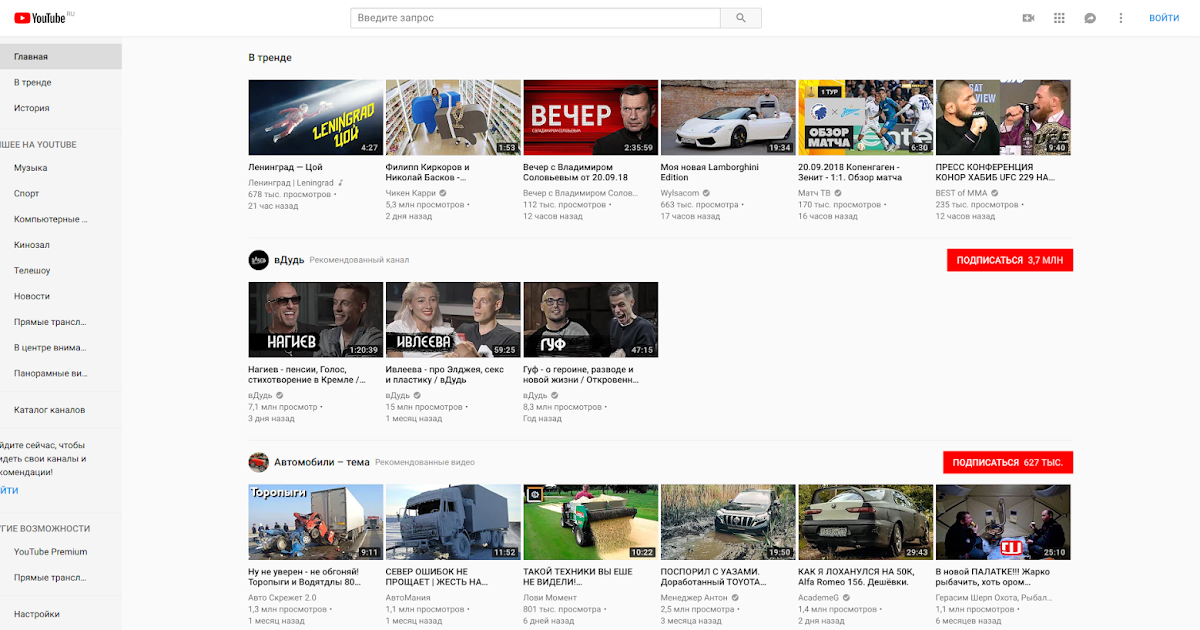Image resolution: width=1200 pixels, height=630 pixels.
Task: Open channel name АвтоМания
Action: 408,597
